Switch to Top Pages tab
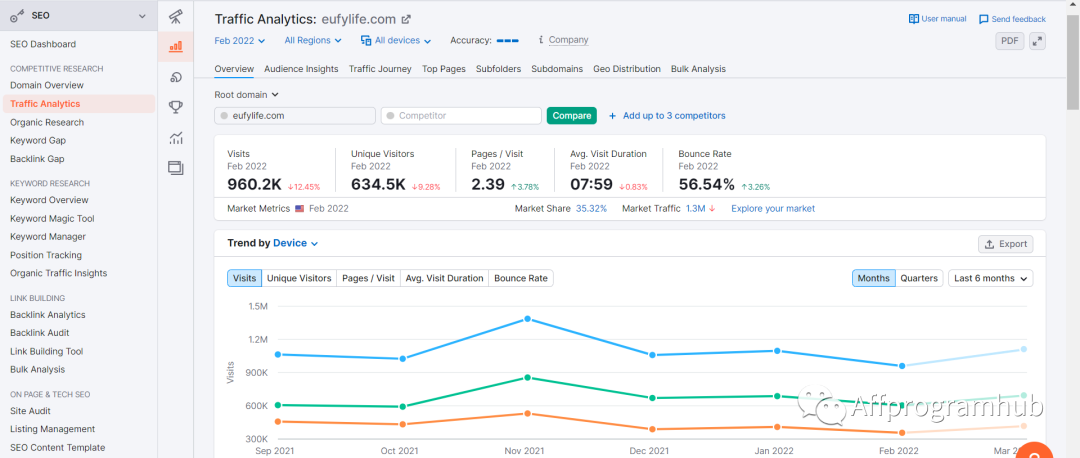The height and width of the screenshot is (458, 1080). coord(444,69)
